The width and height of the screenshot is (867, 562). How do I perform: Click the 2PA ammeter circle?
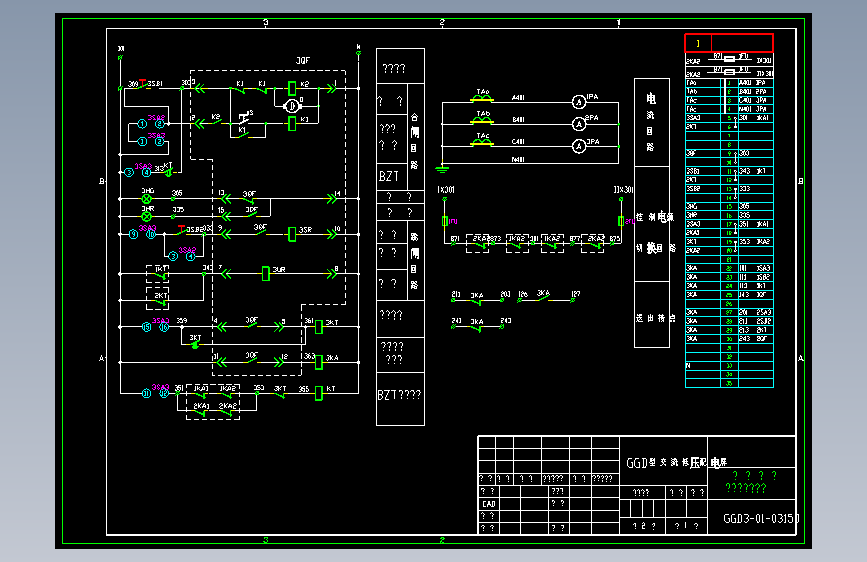[x=578, y=124]
